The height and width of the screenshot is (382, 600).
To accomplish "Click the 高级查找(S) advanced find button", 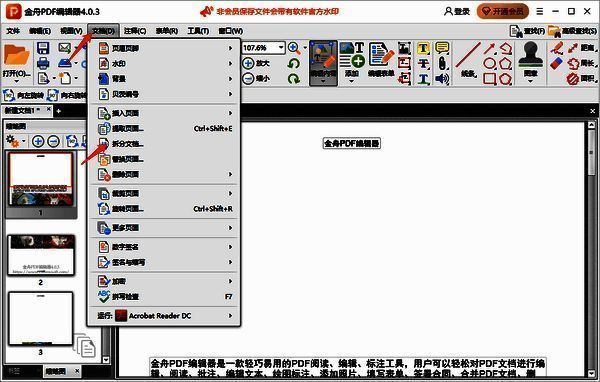I will click(572, 31).
